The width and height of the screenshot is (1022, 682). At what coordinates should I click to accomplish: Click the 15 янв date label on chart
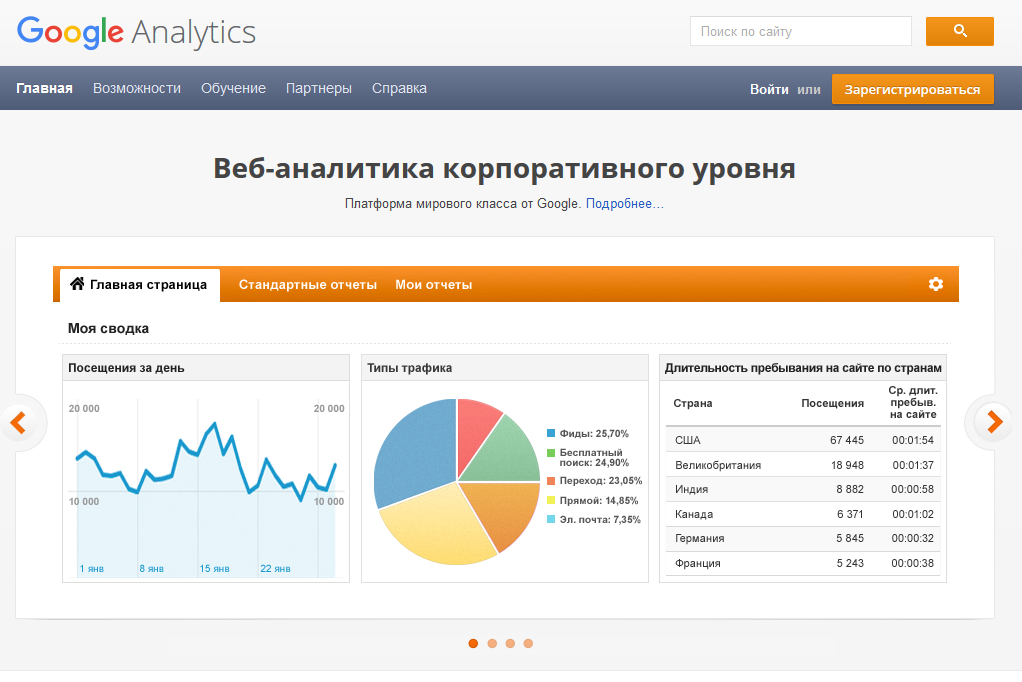tap(214, 569)
